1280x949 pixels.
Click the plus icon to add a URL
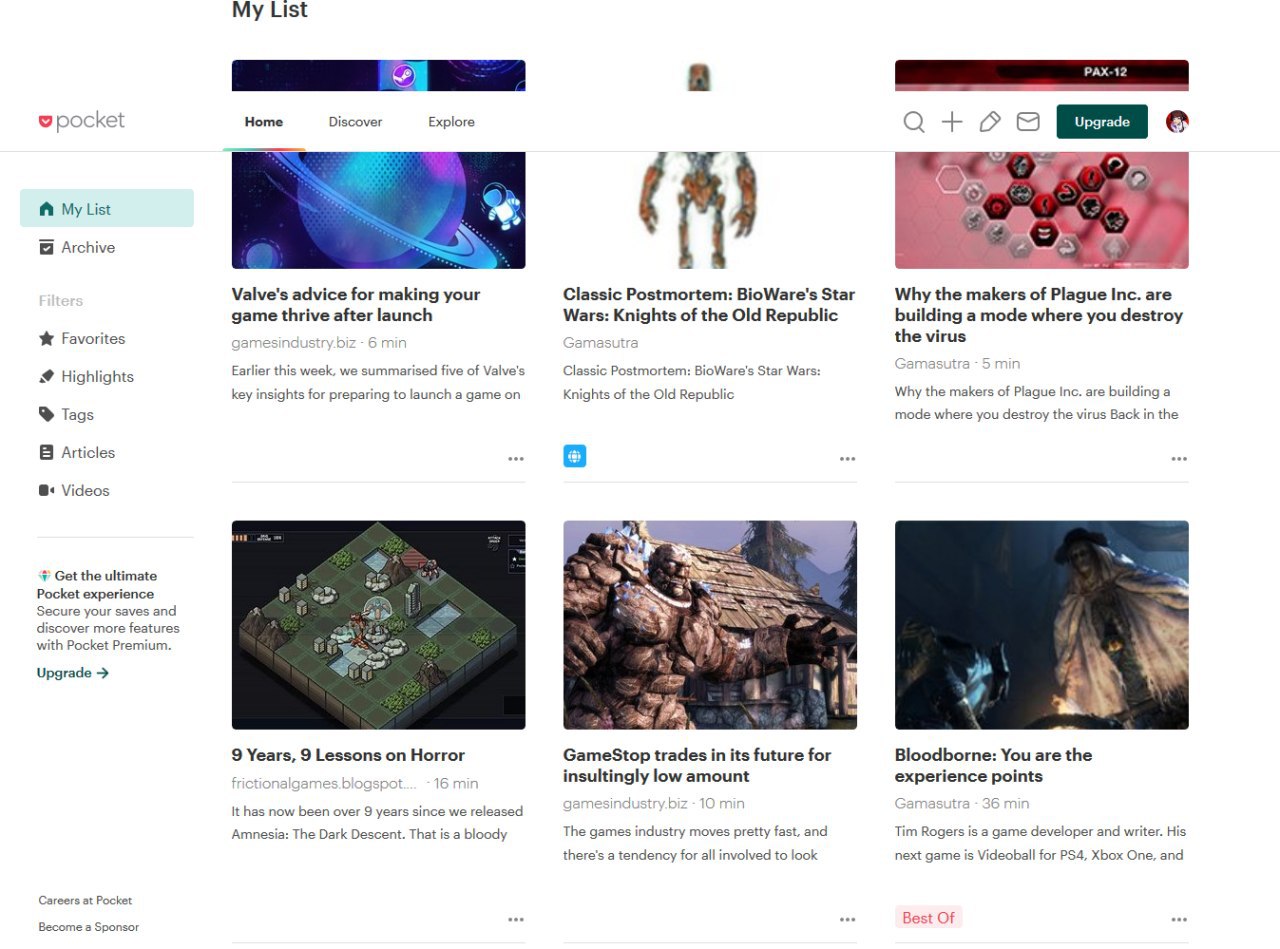coord(952,122)
